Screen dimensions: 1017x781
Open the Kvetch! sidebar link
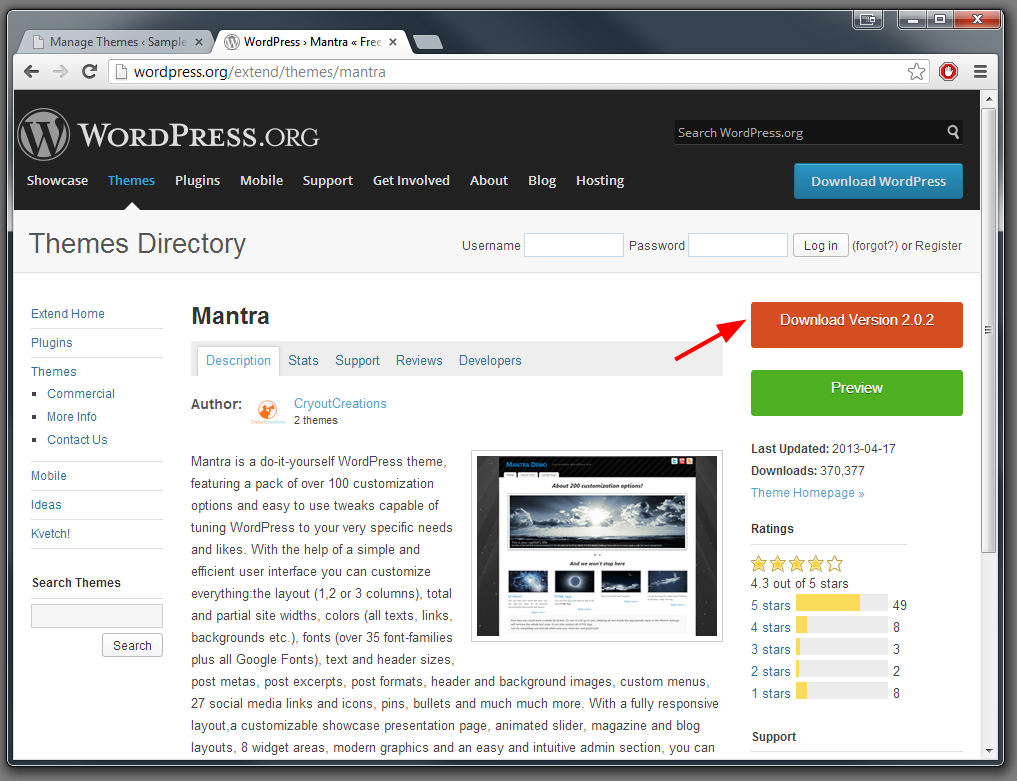click(x=50, y=534)
